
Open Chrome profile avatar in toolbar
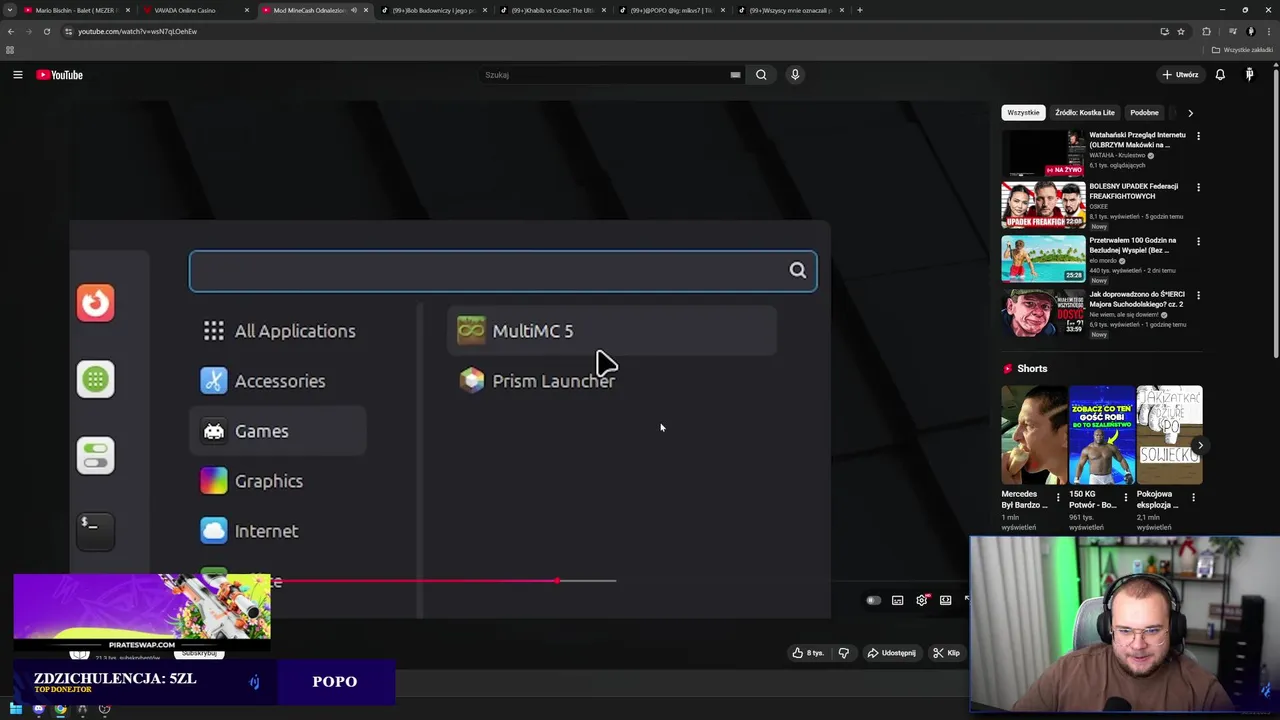pos(1251,31)
